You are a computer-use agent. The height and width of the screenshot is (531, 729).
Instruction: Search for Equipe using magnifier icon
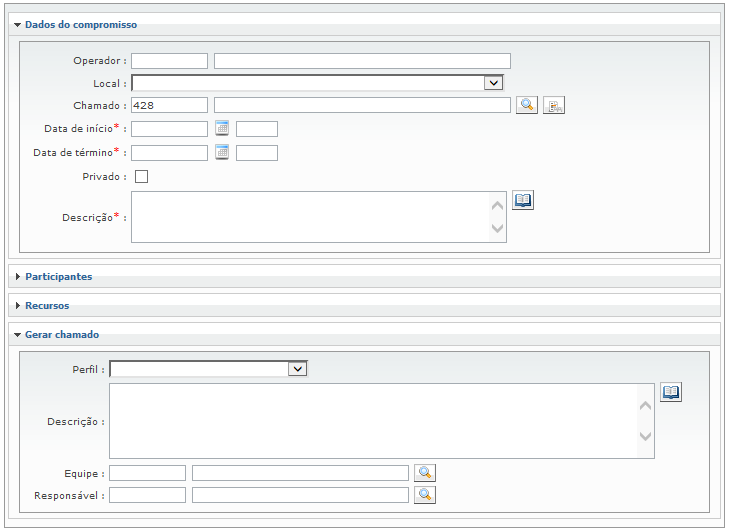click(425, 473)
